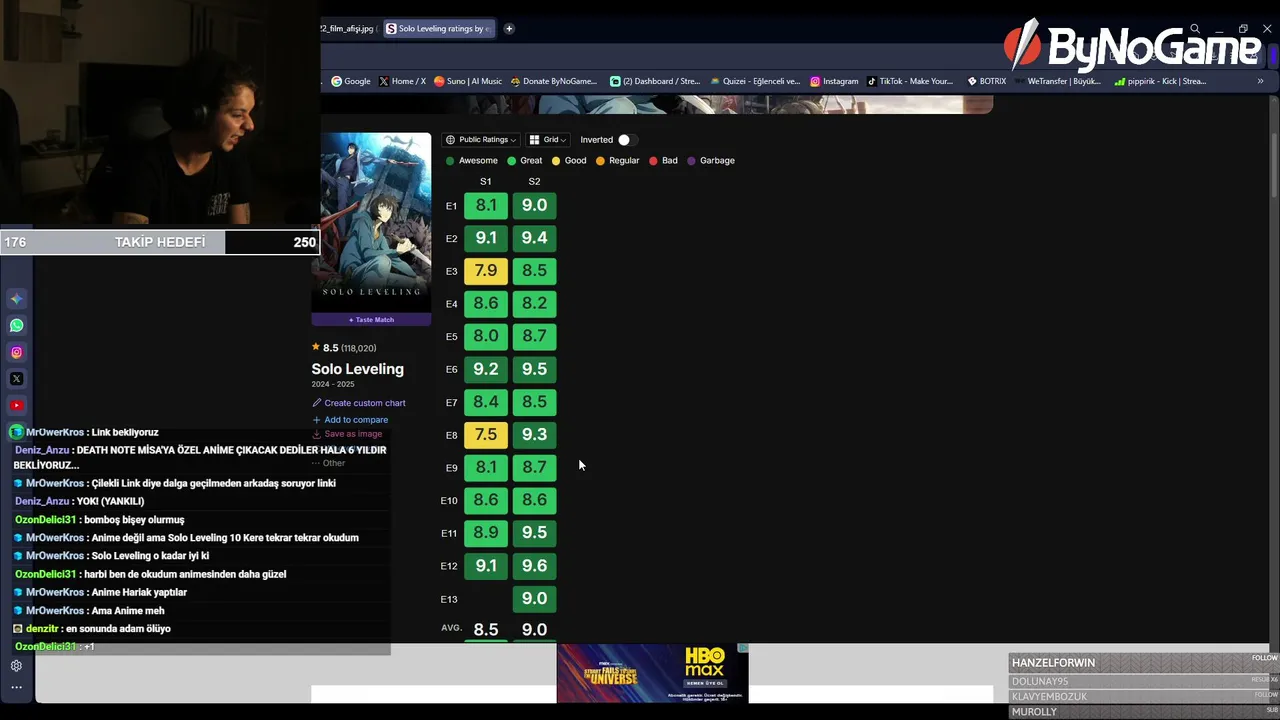The image size is (1280, 720).
Task: Toggle the Inverted switch
Action: (625, 140)
